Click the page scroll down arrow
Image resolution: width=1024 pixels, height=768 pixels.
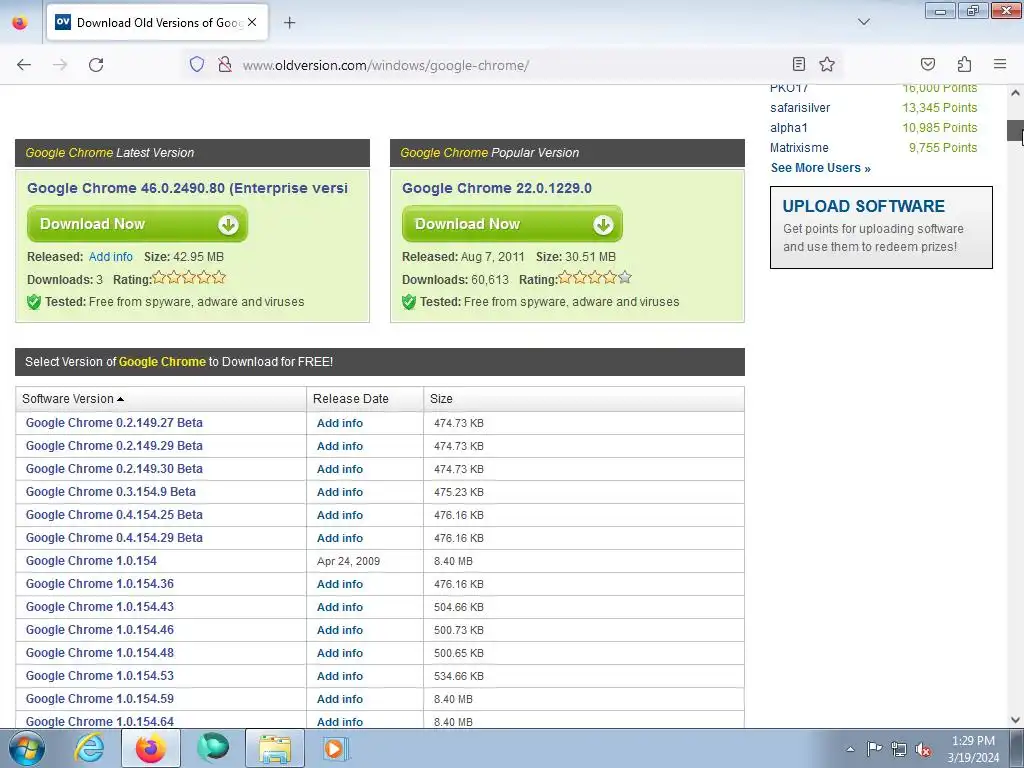[1015, 720]
